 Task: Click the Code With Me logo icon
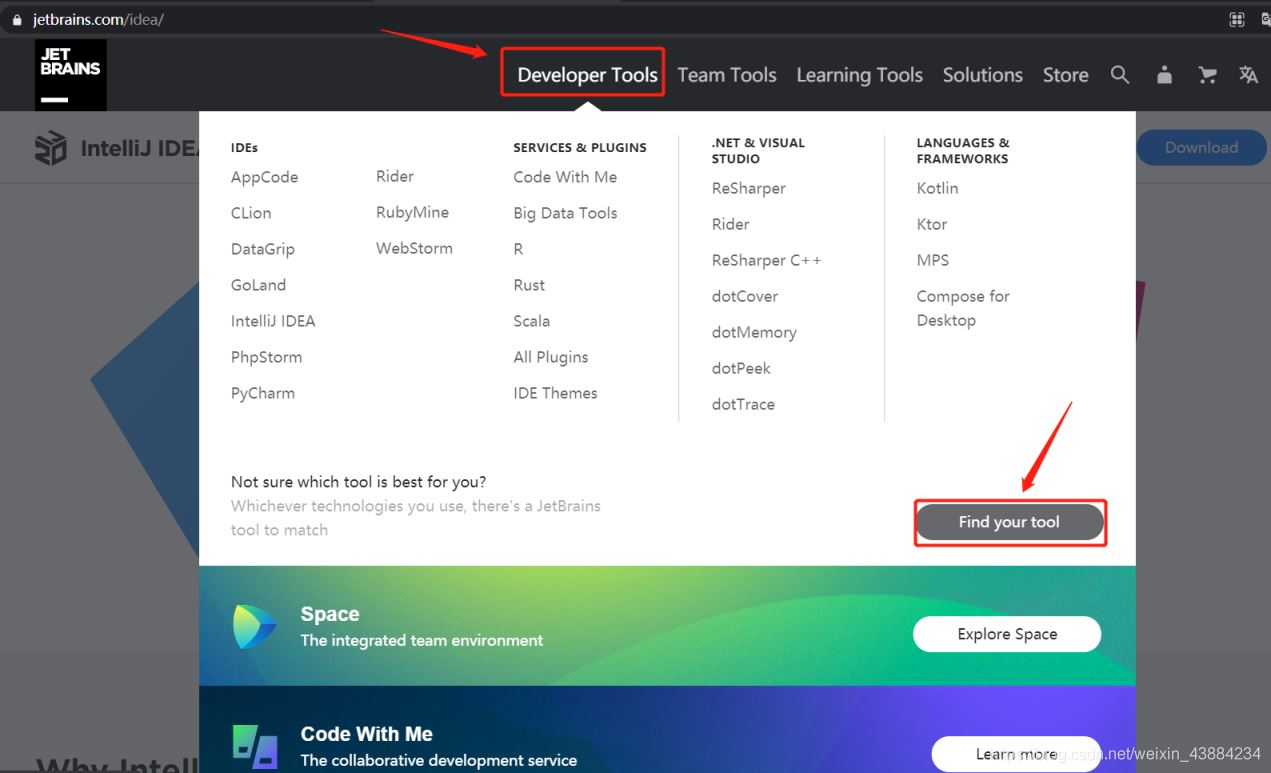(254, 746)
